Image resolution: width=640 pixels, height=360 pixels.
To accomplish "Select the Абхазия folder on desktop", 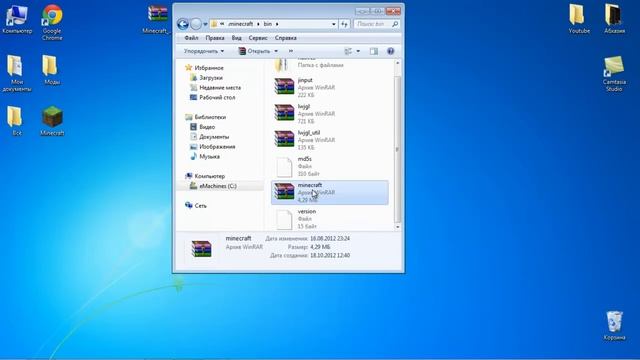I will 614,19.
